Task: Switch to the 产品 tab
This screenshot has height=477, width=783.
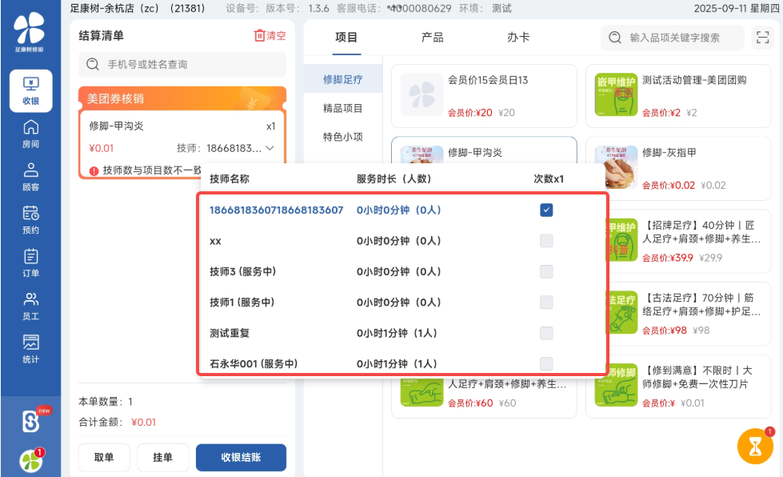Action: click(432, 37)
